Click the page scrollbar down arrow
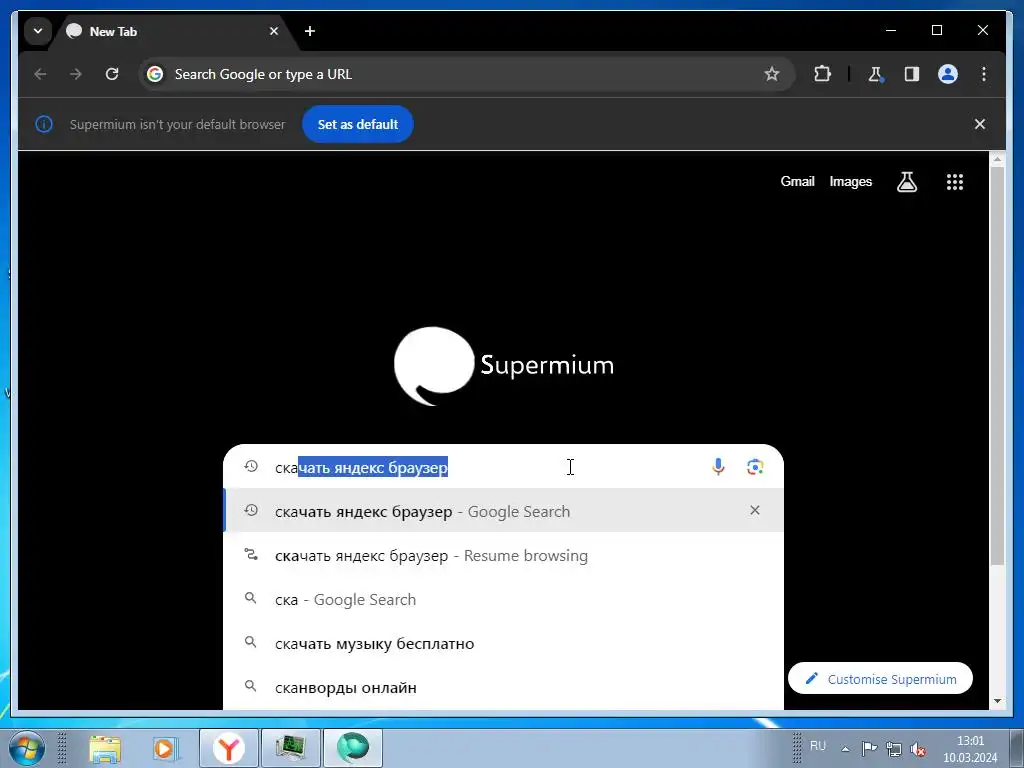Image resolution: width=1024 pixels, height=768 pixels. click(997, 701)
